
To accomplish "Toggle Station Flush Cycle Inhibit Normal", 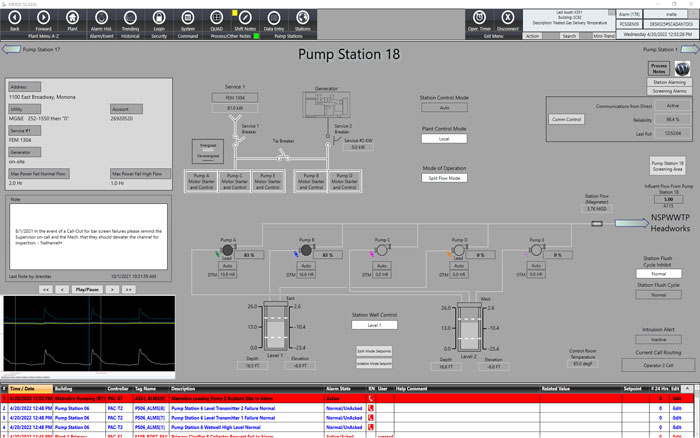I will click(x=658, y=273).
